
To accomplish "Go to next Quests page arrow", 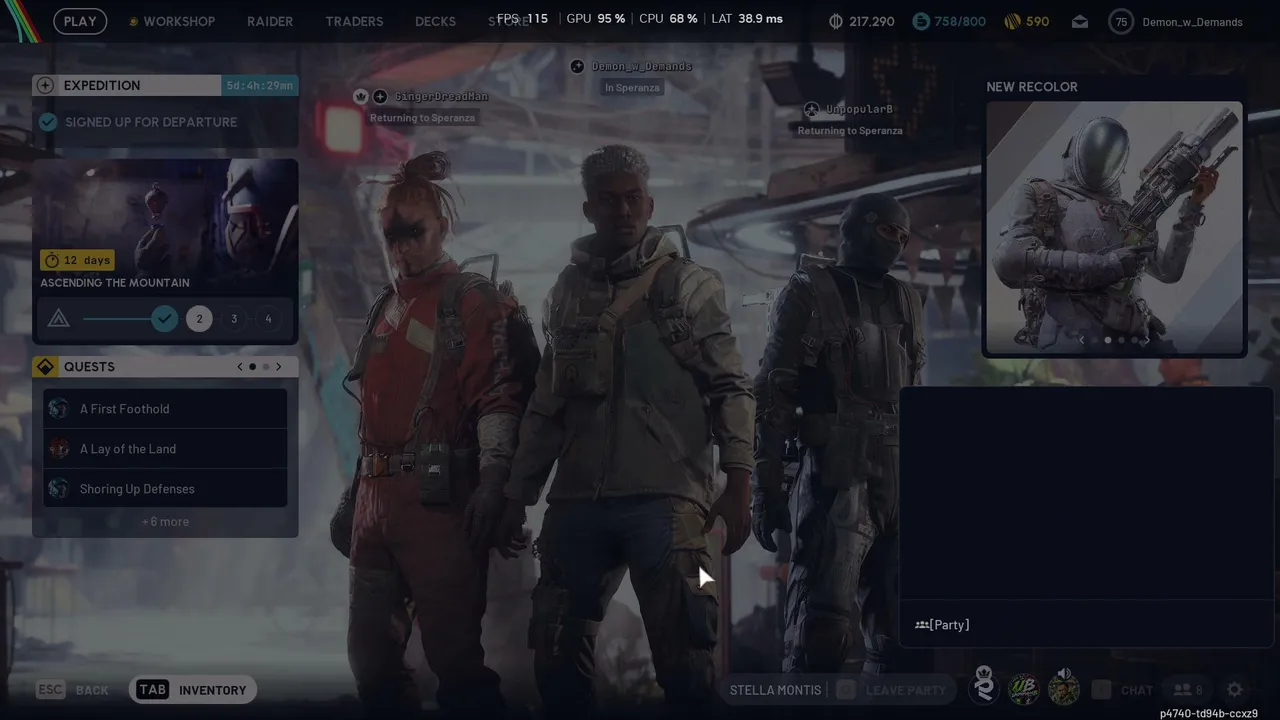I will pos(278,367).
